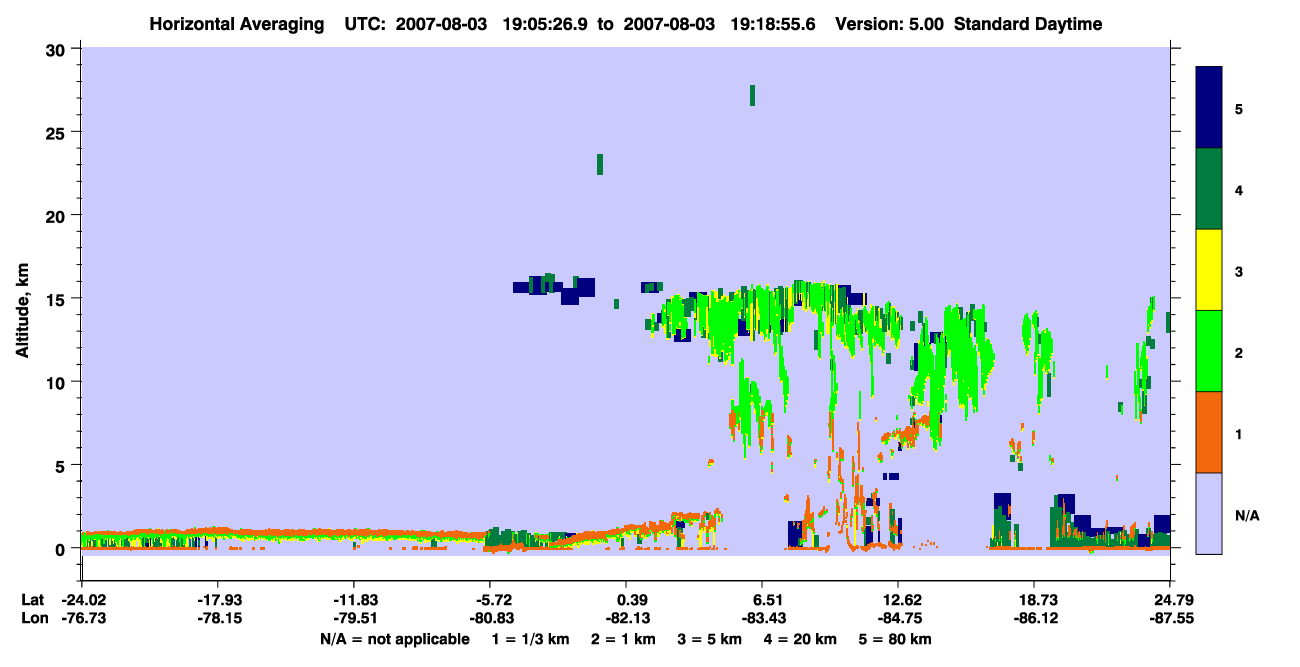Click the longitude value '-87.55'
The height and width of the screenshot is (667, 1300).
(1170, 618)
